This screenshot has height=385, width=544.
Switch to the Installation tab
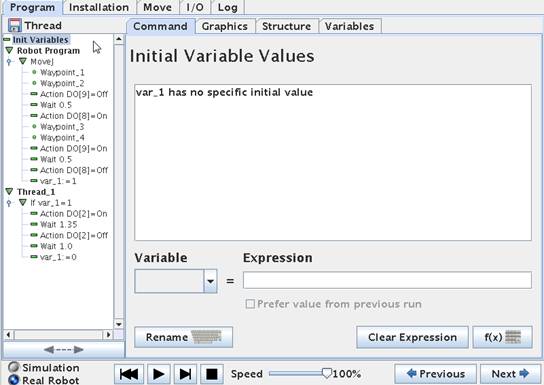(99, 7)
